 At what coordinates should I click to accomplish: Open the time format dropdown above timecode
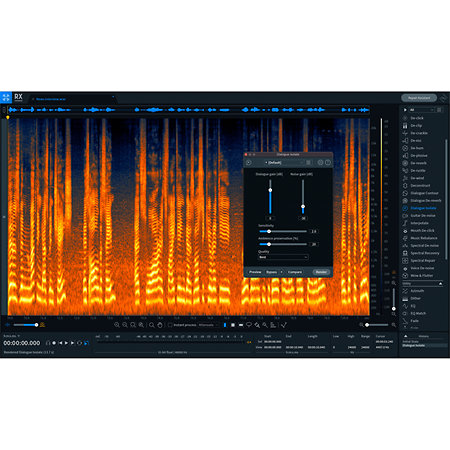click(x=12, y=336)
